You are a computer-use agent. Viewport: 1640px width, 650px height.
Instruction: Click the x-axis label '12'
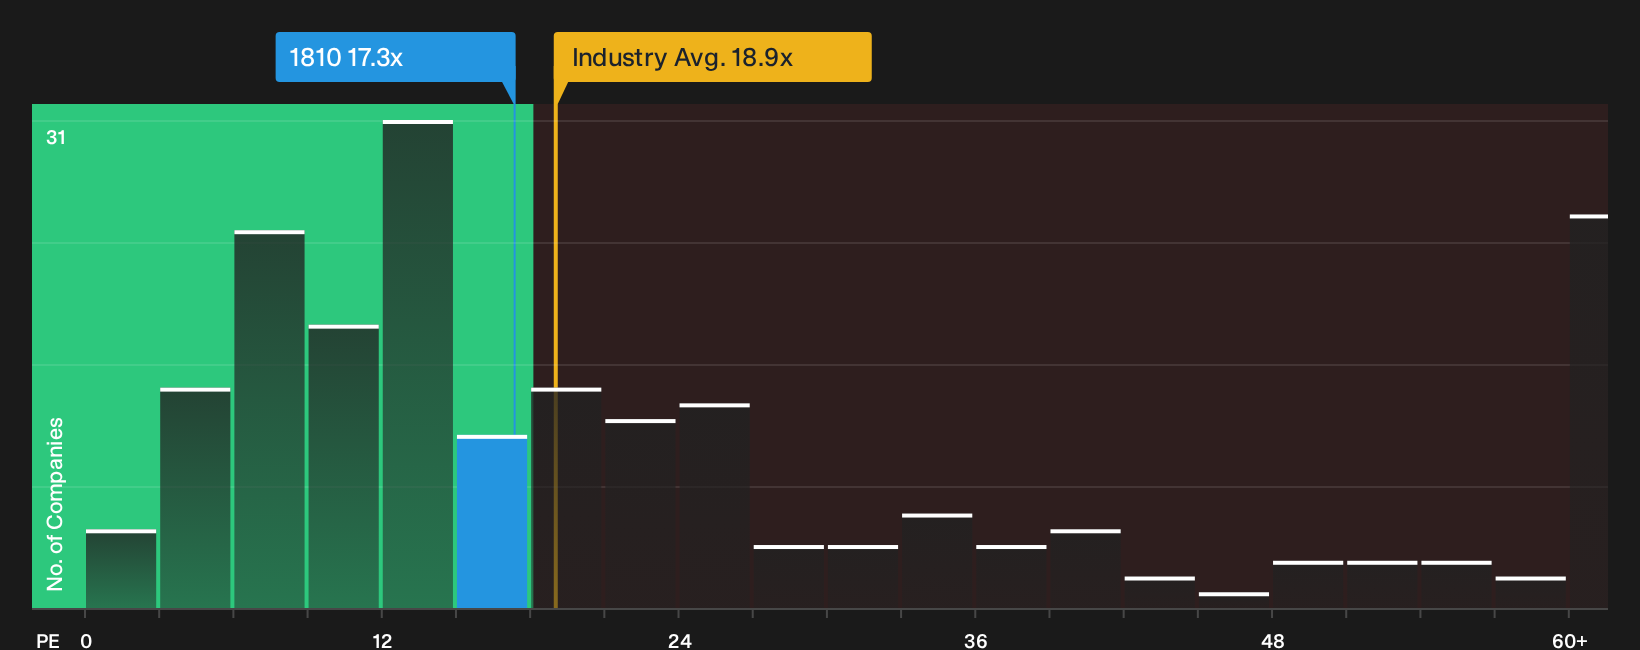click(x=382, y=640)
